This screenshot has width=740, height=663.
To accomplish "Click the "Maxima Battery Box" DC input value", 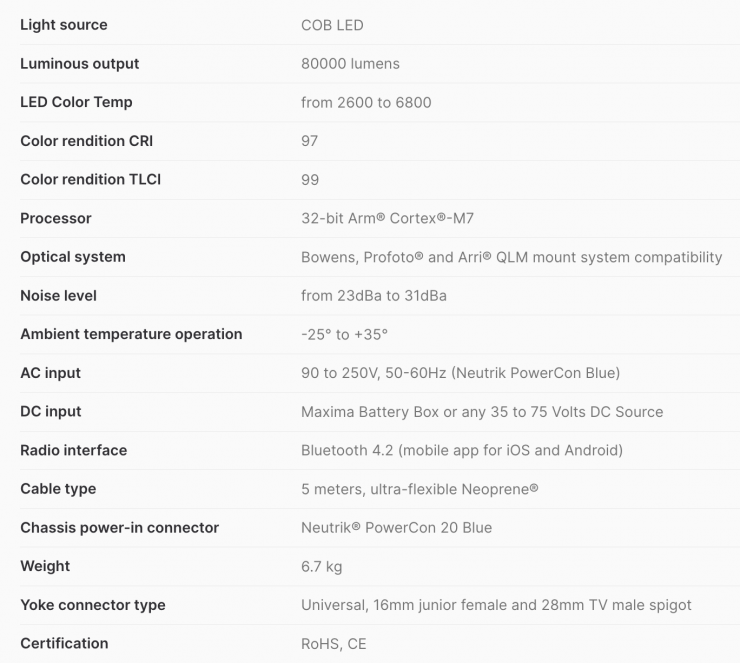I will pos(482,412).
